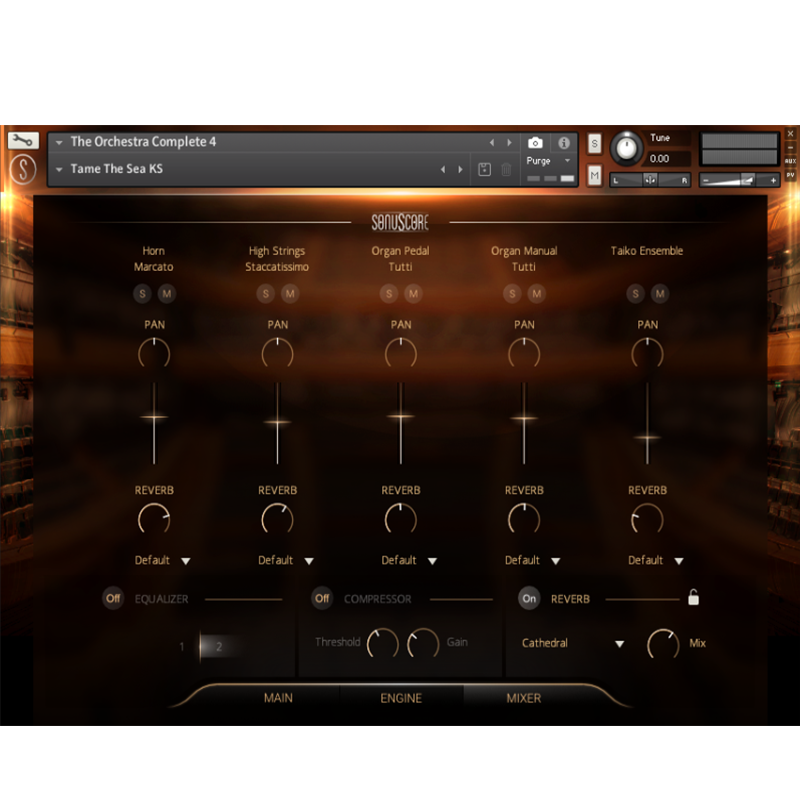Open the info icon in the header

tap(564, 143)
